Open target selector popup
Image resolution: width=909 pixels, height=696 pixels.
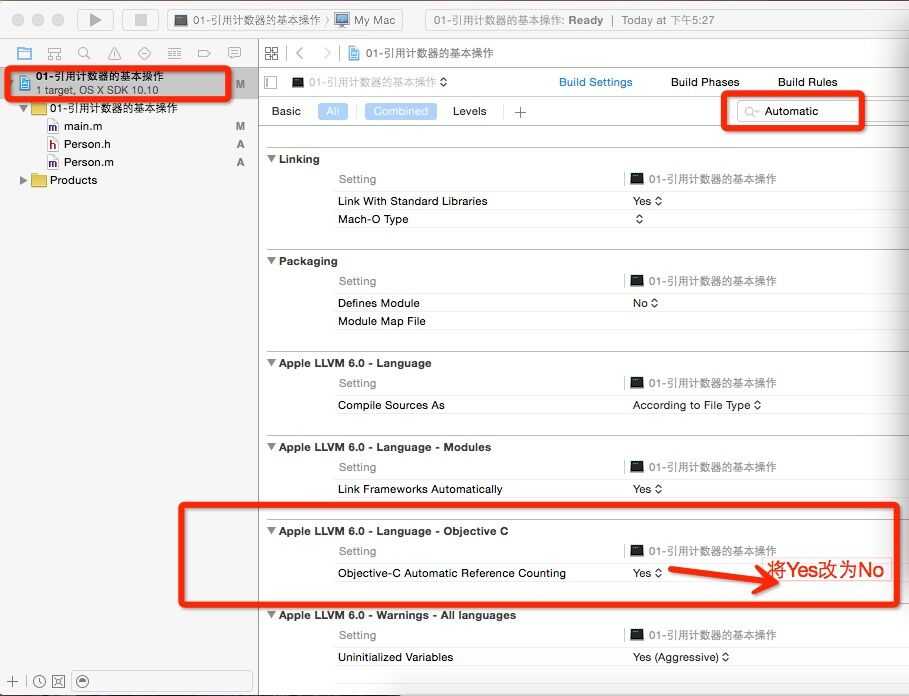tap(370, 82)
